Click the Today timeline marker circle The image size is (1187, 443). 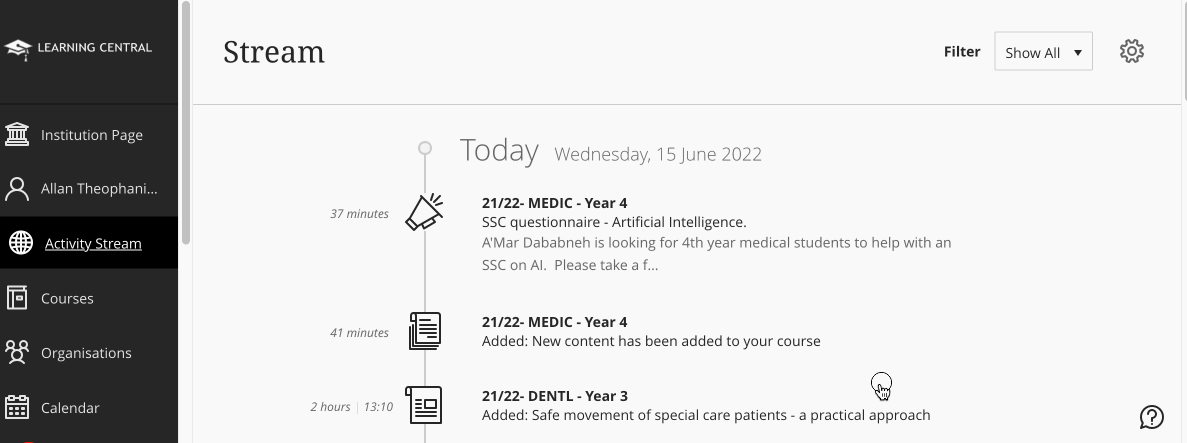[x=425, y=148]
